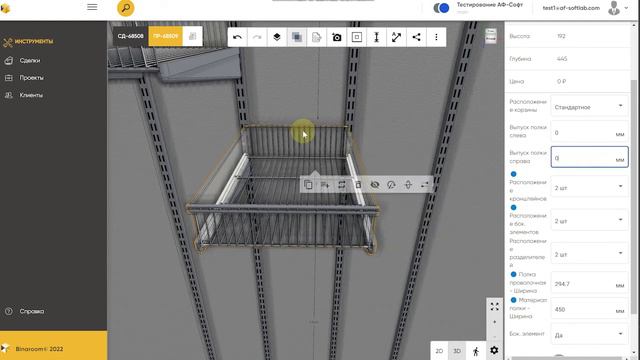Click the rotate icon in object toolbar
This screenshot has height=360, width=640.
tap(391, 185)
